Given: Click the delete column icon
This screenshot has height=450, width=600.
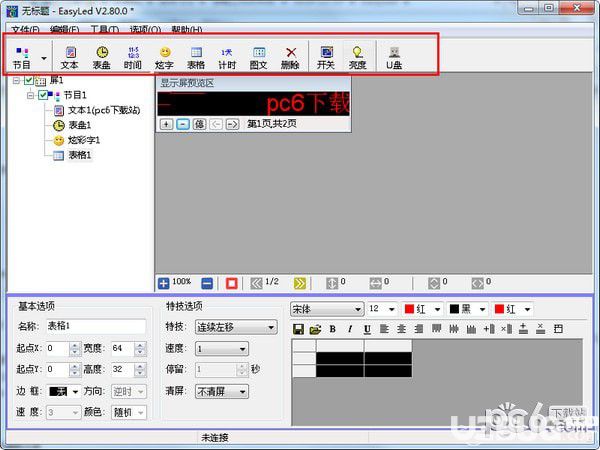Looking at the screenshot, I should [507, 329].
